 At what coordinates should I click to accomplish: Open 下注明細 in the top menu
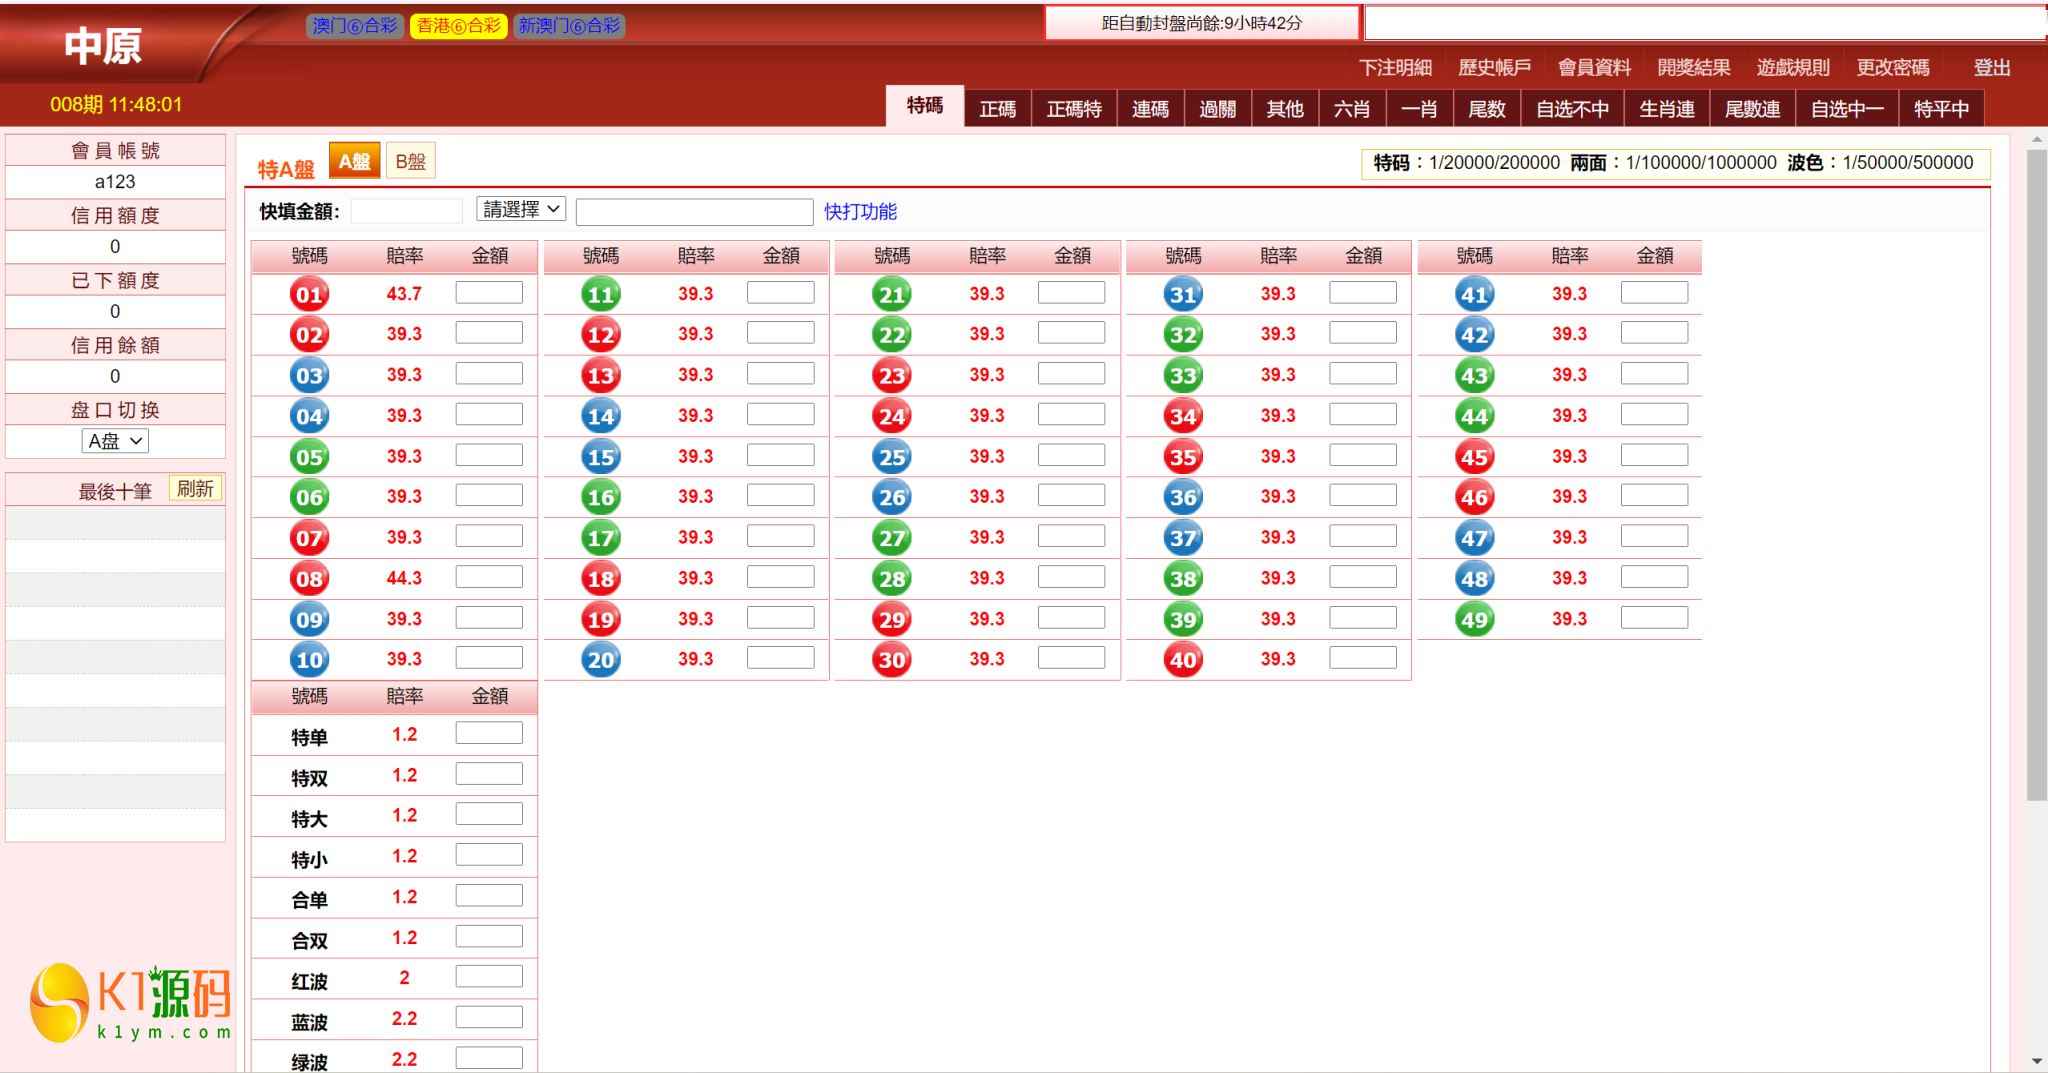(x=1395, y=67)
